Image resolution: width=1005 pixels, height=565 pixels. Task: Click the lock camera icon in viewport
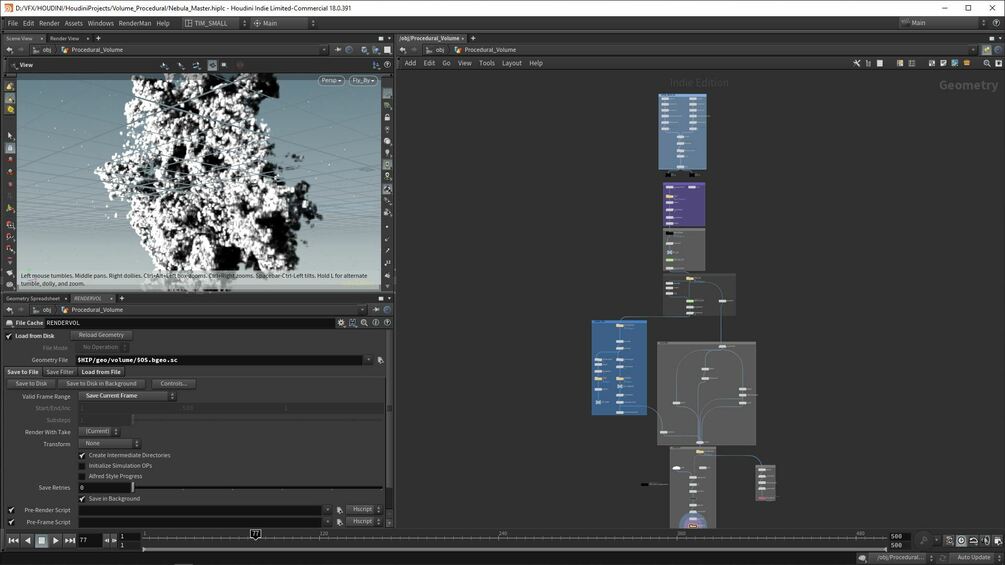click(387, 117)
